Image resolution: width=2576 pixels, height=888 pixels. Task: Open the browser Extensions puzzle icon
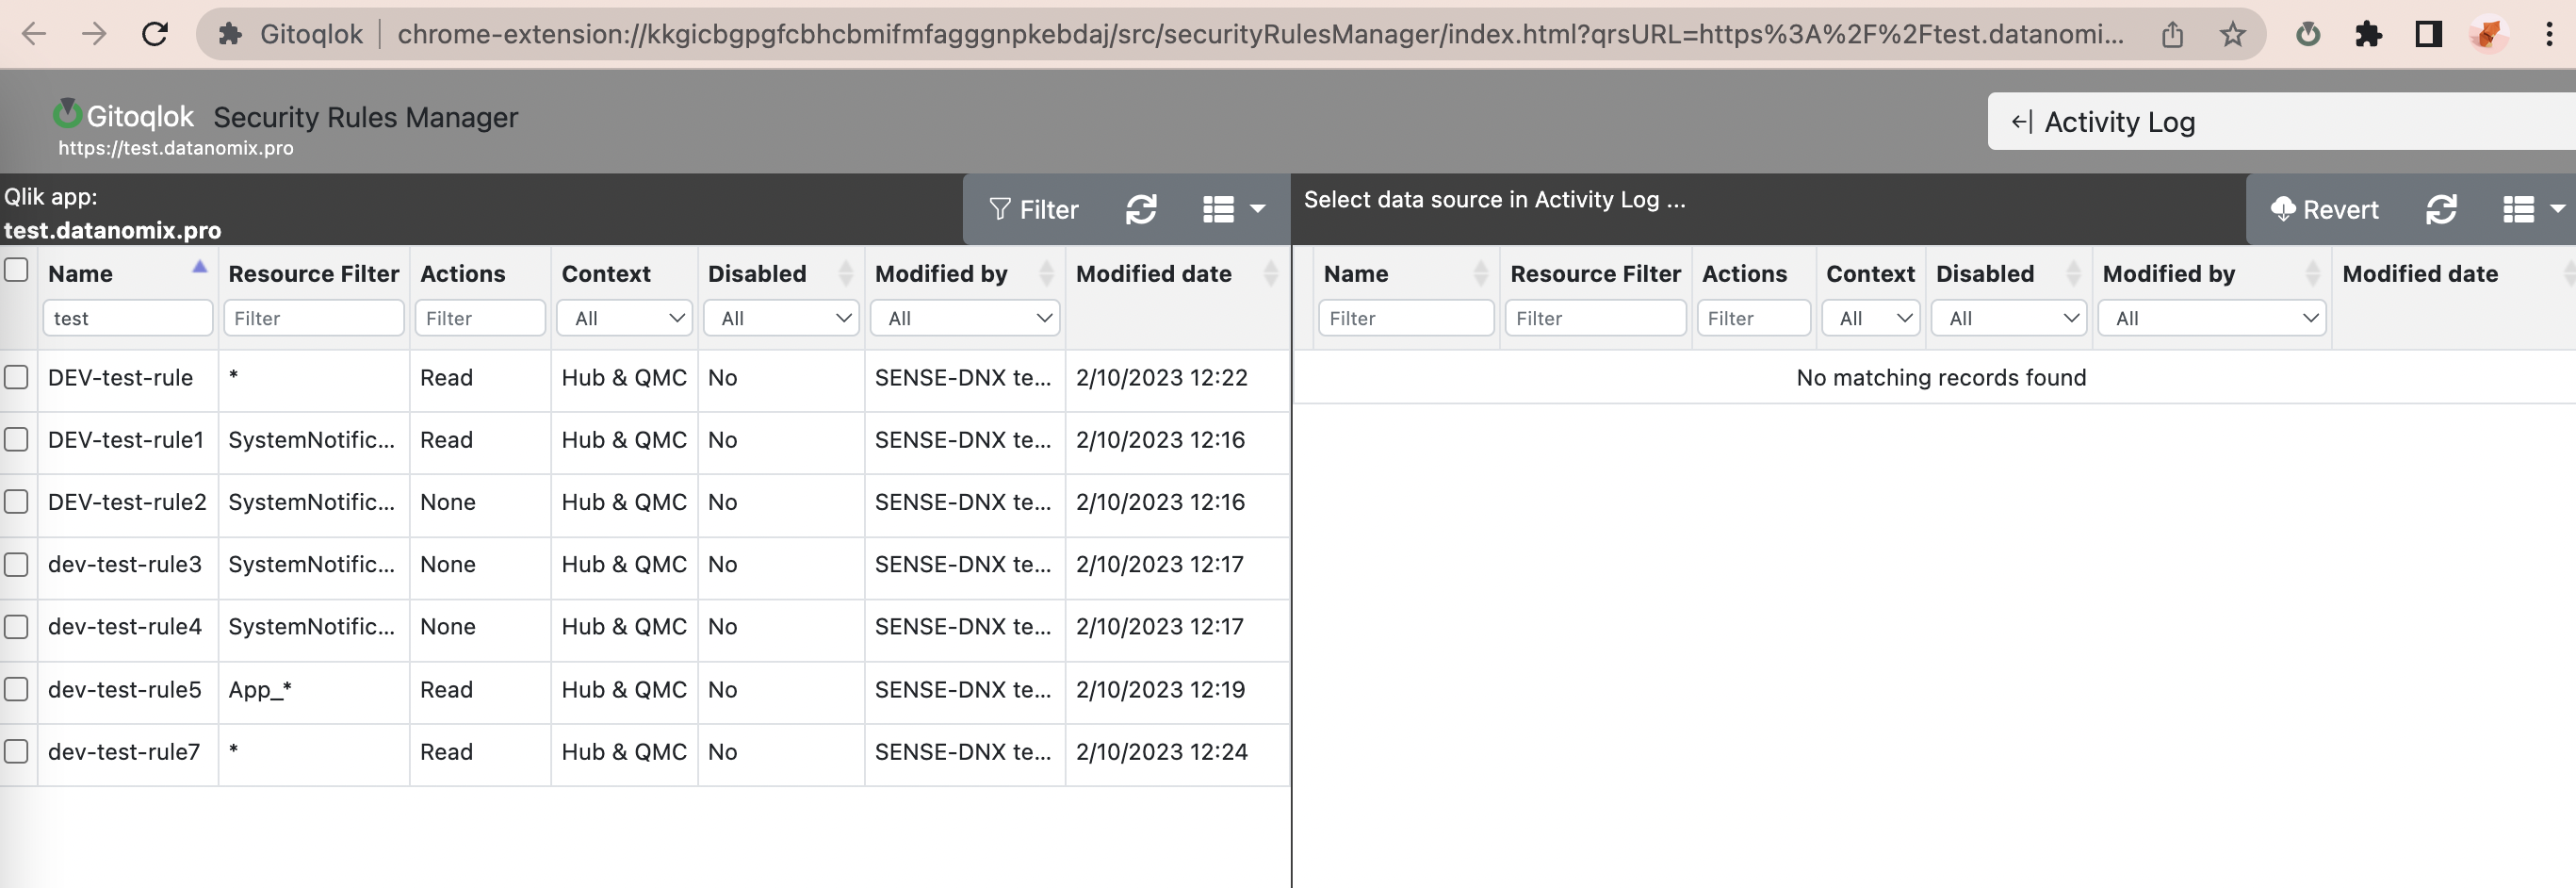click(x=2368, y=33)
